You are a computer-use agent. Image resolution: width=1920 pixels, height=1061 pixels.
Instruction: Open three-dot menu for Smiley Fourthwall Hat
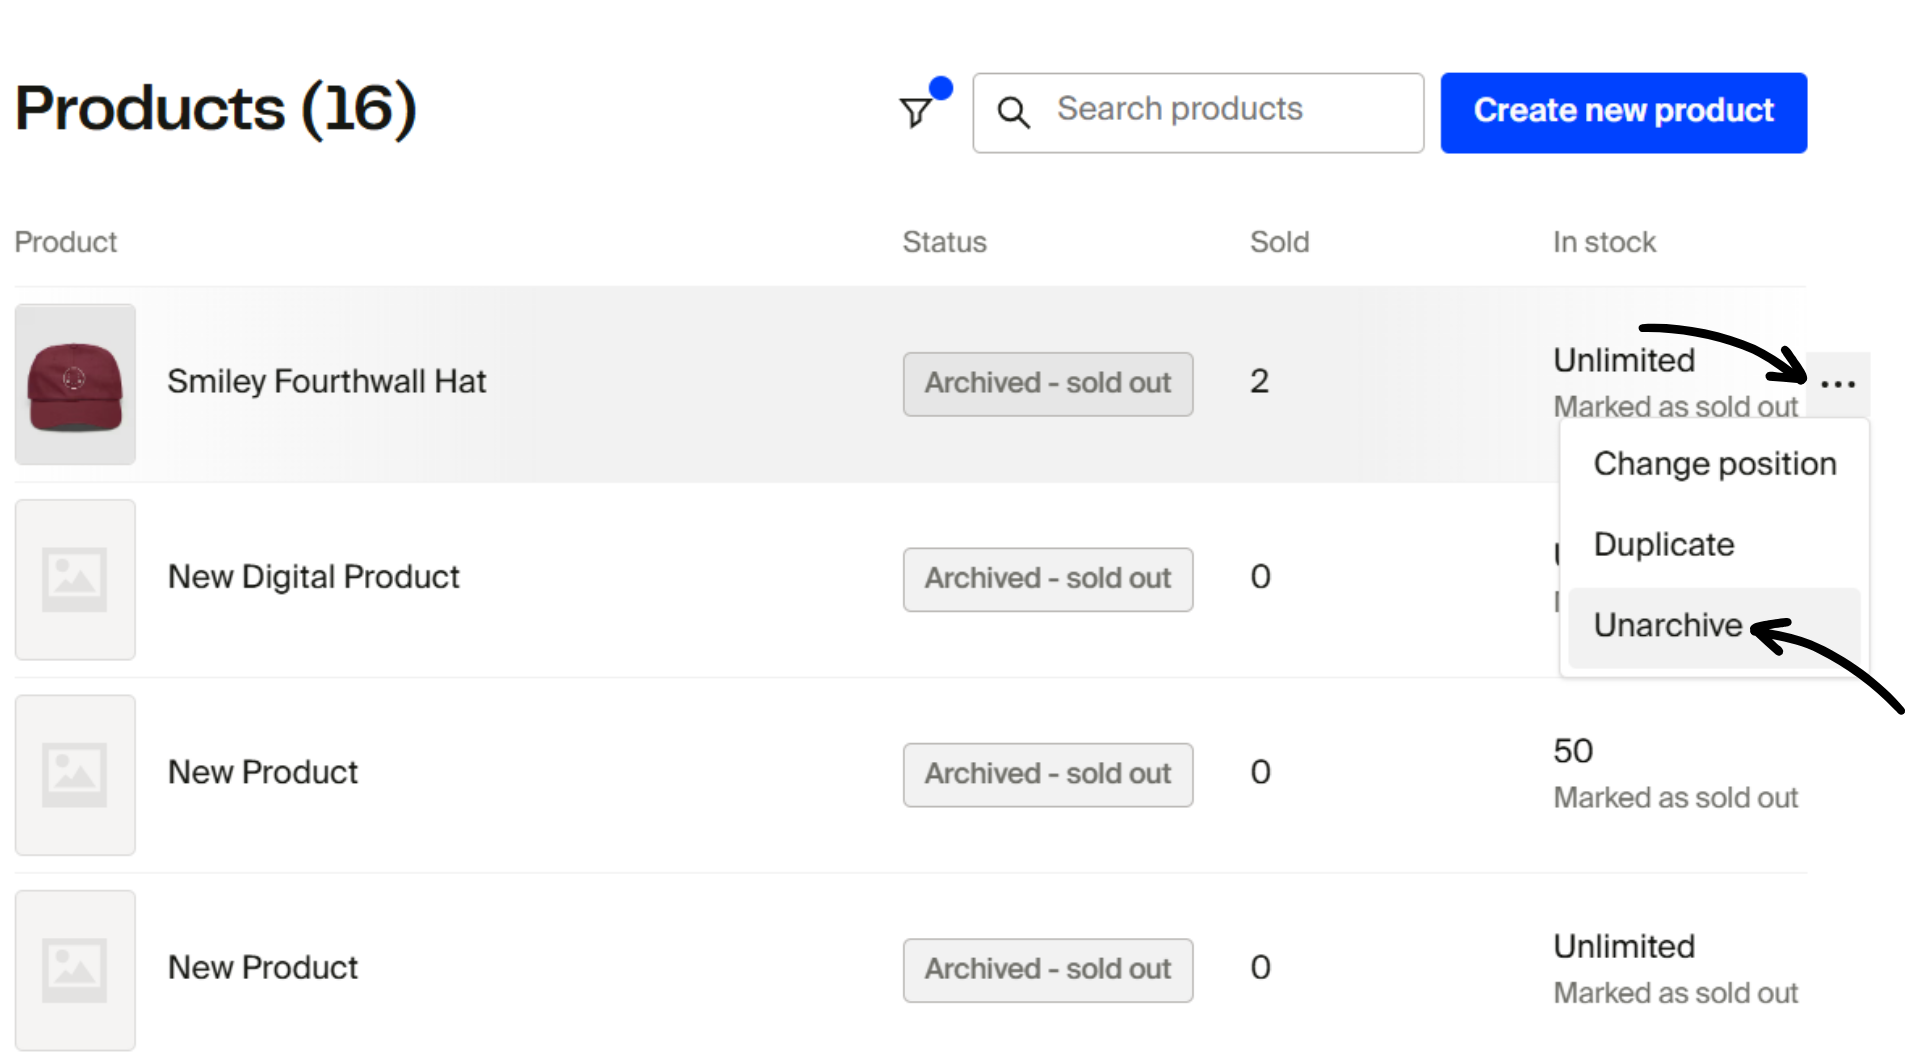[1837, 384]
